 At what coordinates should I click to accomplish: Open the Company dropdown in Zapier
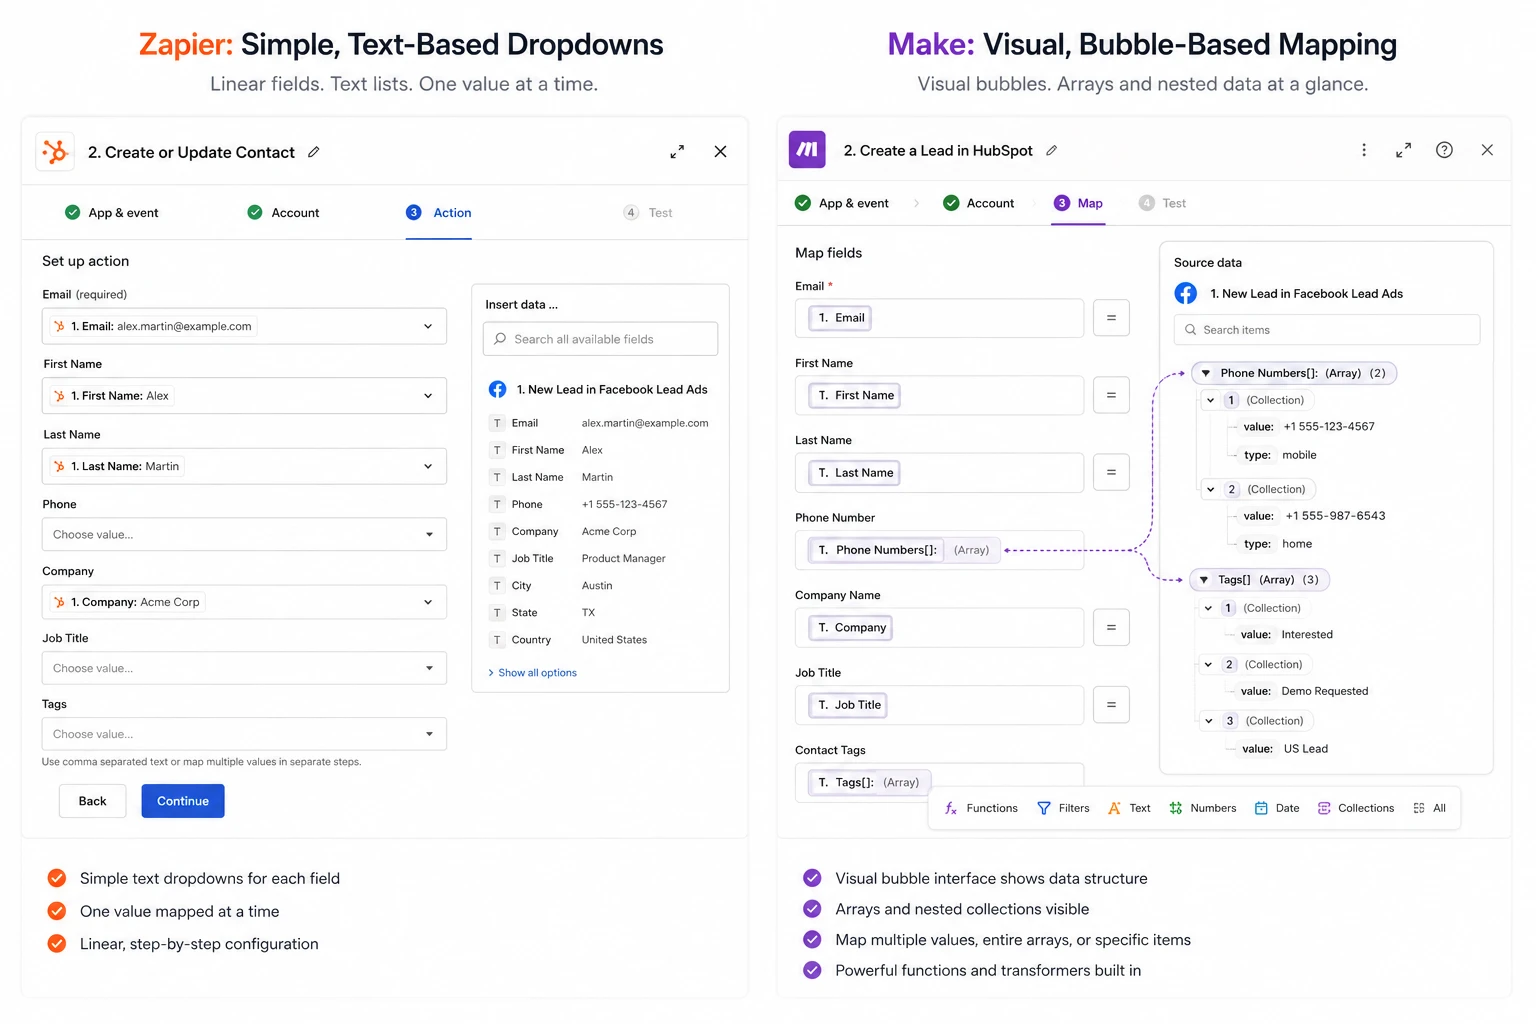pyautogui.click(x=244, y=602)
